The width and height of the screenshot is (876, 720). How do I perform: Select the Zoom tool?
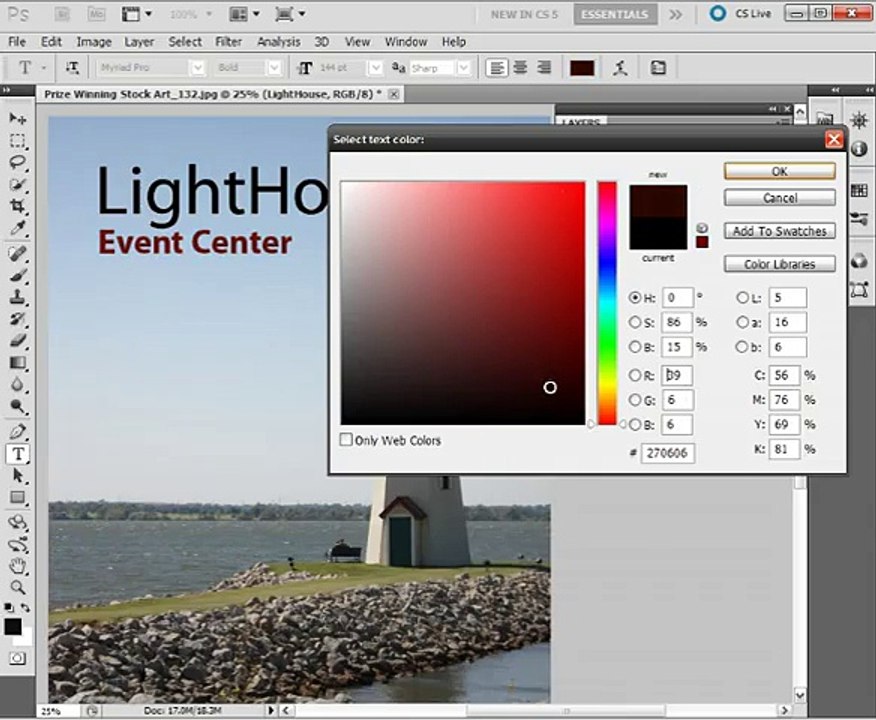pyautogui.click(x=18, y=587)
